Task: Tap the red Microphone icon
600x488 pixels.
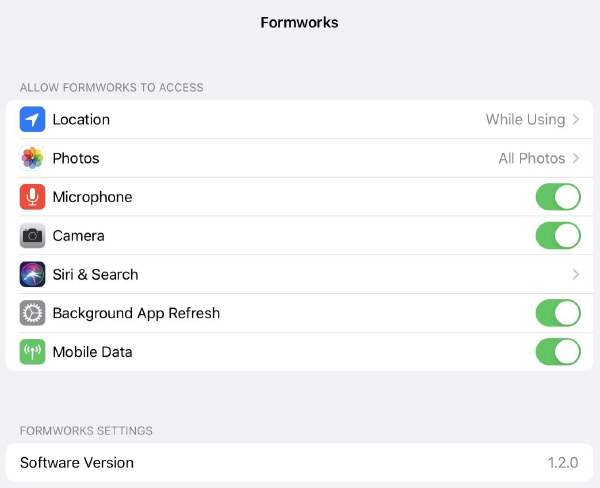Action: tap(33, 197)
